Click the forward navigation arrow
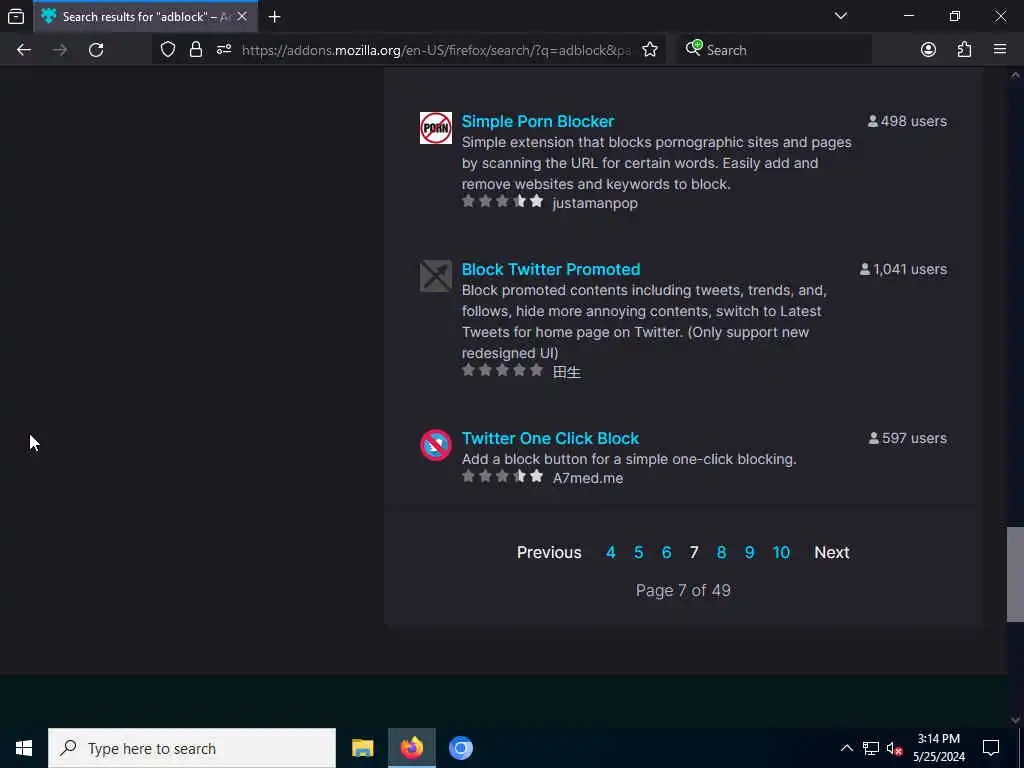1024x768 pixels. point(60,50)
